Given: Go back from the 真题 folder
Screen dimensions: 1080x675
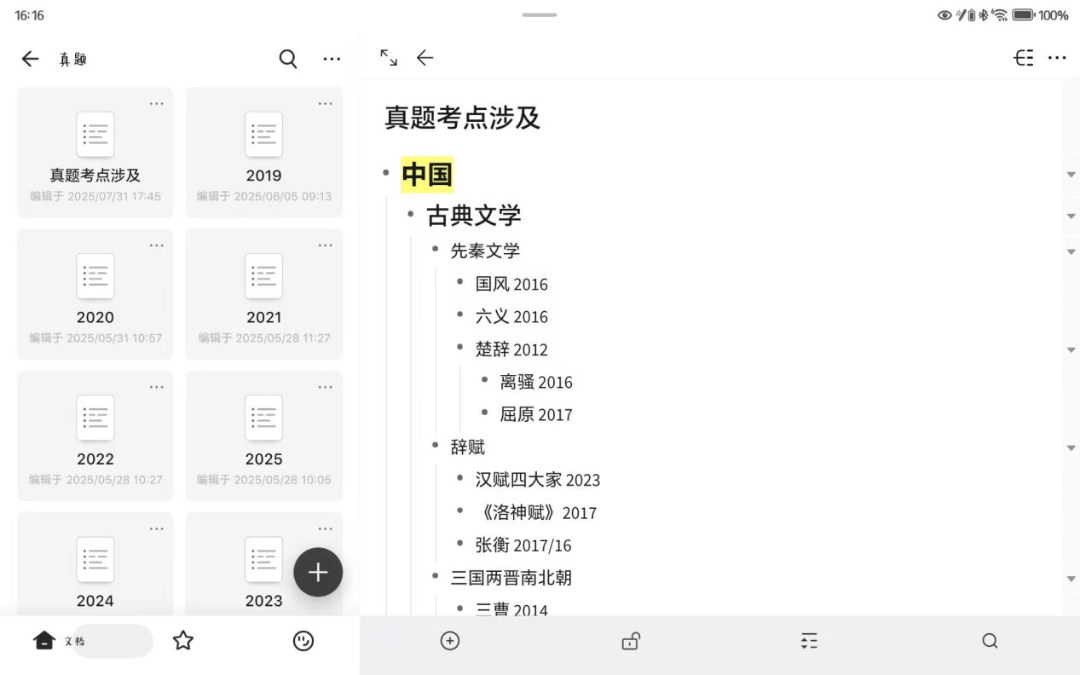Looking at the screenshot, I should (31, 59).
